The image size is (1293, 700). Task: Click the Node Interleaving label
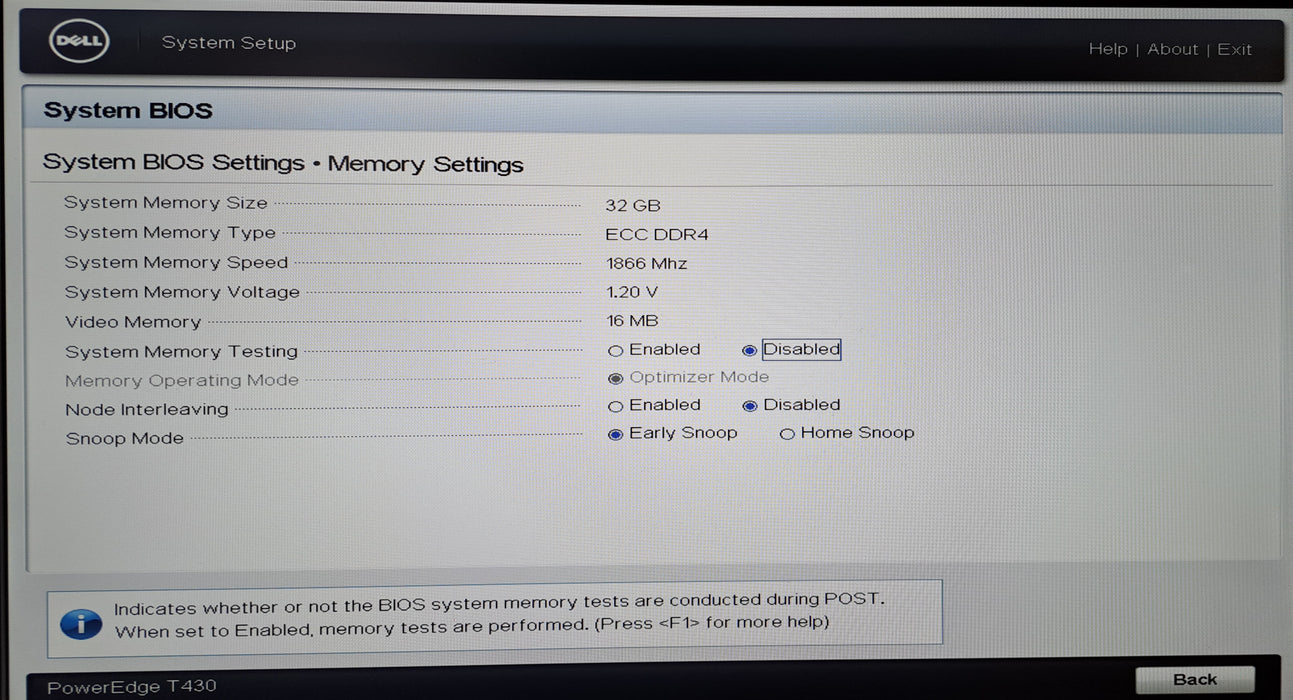click(x=147, y=410)
